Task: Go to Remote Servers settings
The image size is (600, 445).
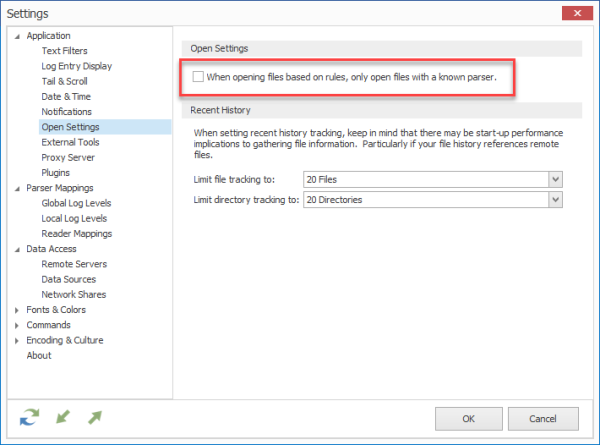Action: 74,264
